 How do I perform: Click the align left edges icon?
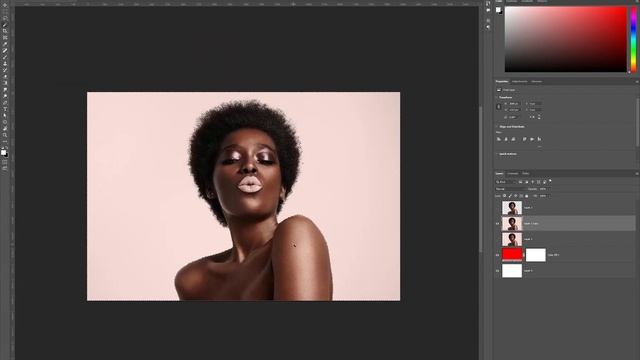(x=499, y=139)
